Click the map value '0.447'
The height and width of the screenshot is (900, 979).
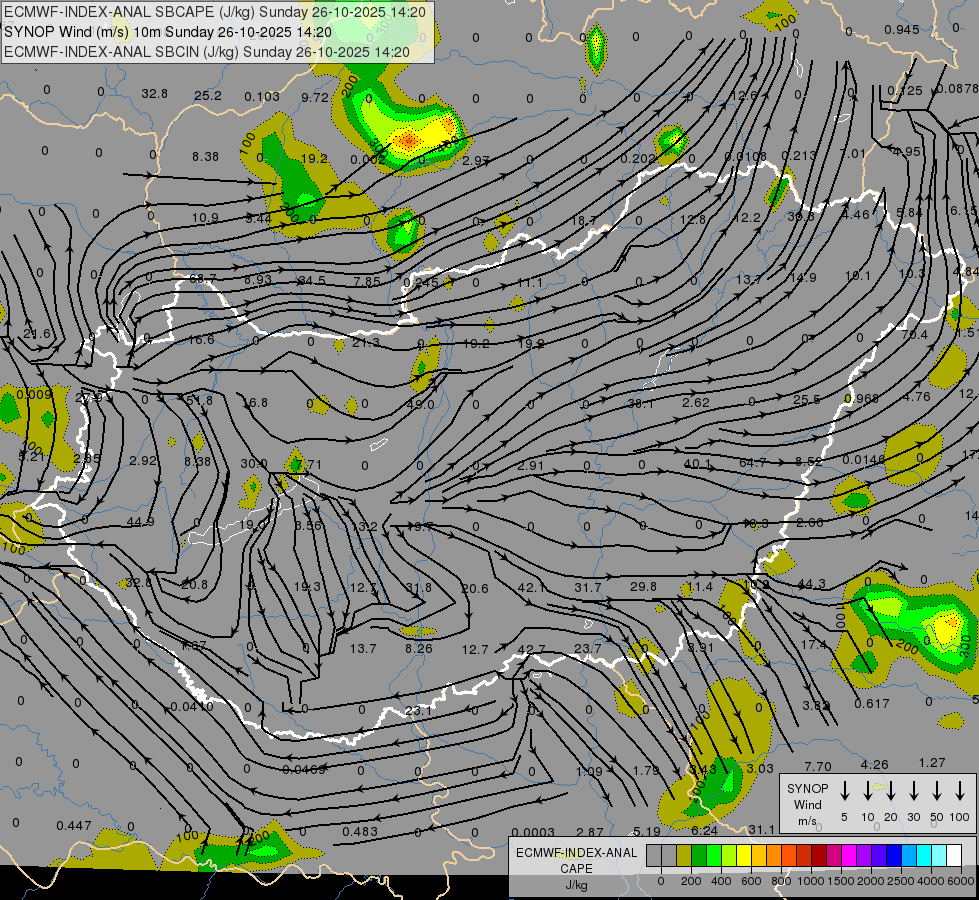point(74,826)
